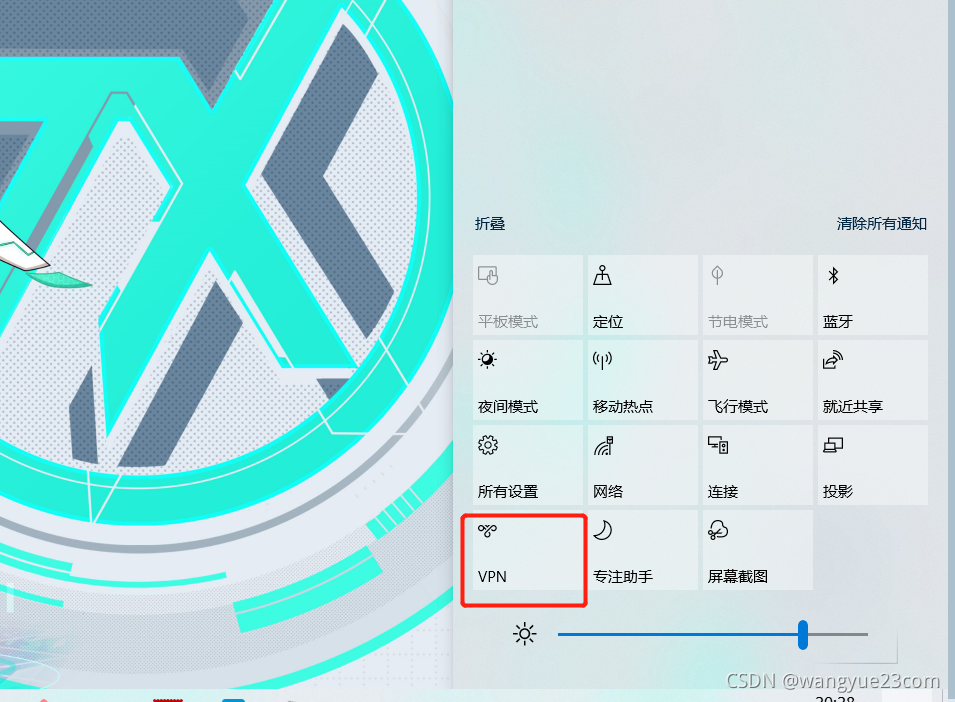Open the 连接 connect tile
The image size is (955, 702).
(758, 465)
